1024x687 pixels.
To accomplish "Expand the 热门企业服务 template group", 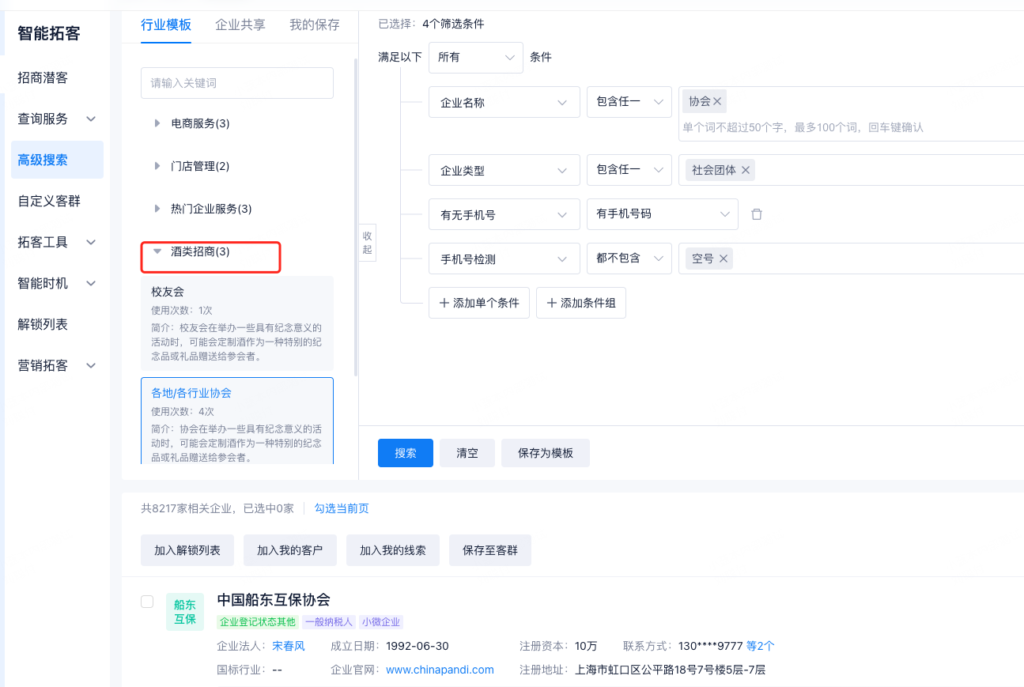I will click(x=157, y=209).
